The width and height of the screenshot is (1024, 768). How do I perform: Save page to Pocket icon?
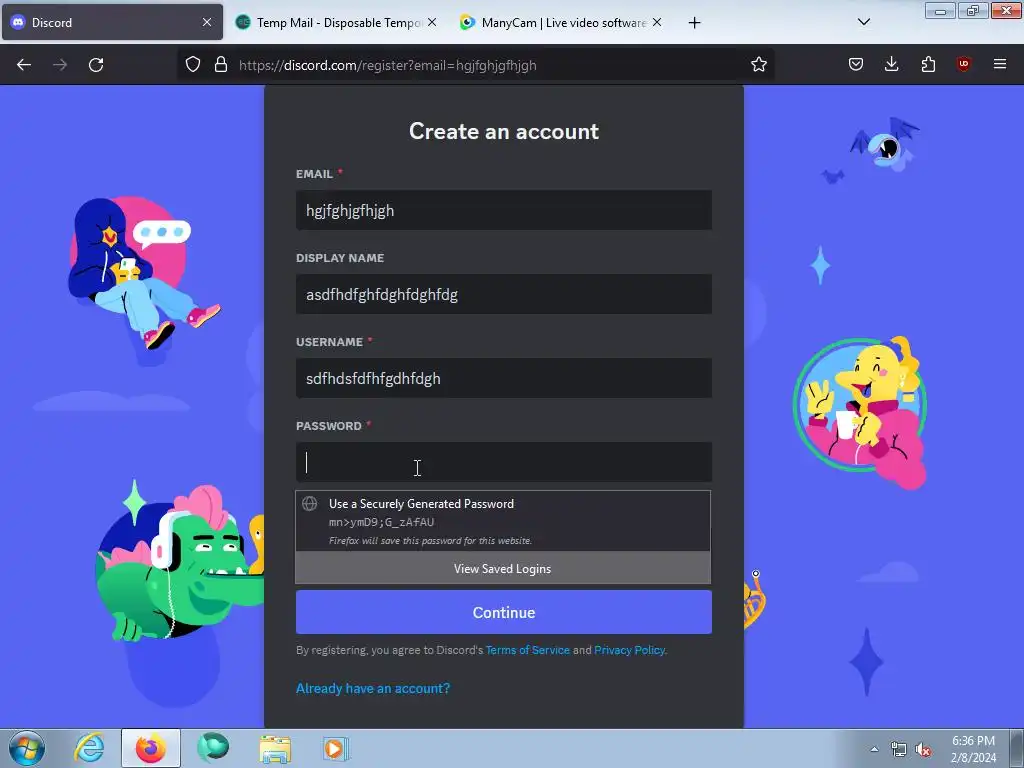pyautogui.click(x=856, y=64)
